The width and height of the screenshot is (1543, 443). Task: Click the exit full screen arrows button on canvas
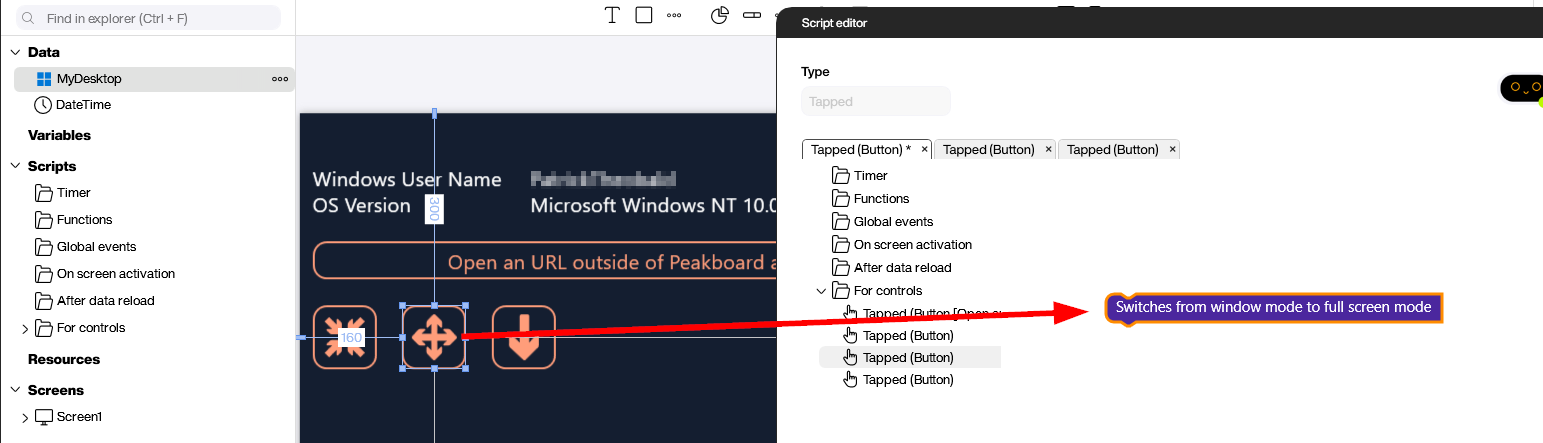pyautogui.click(x=344, y=337)
